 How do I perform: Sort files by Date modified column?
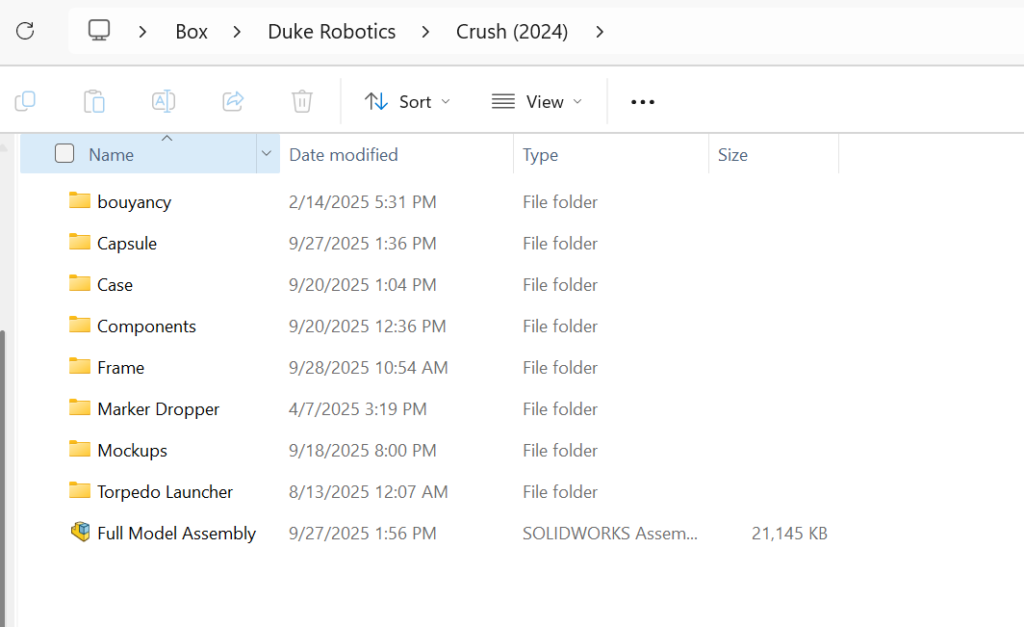tap(343, 154)
